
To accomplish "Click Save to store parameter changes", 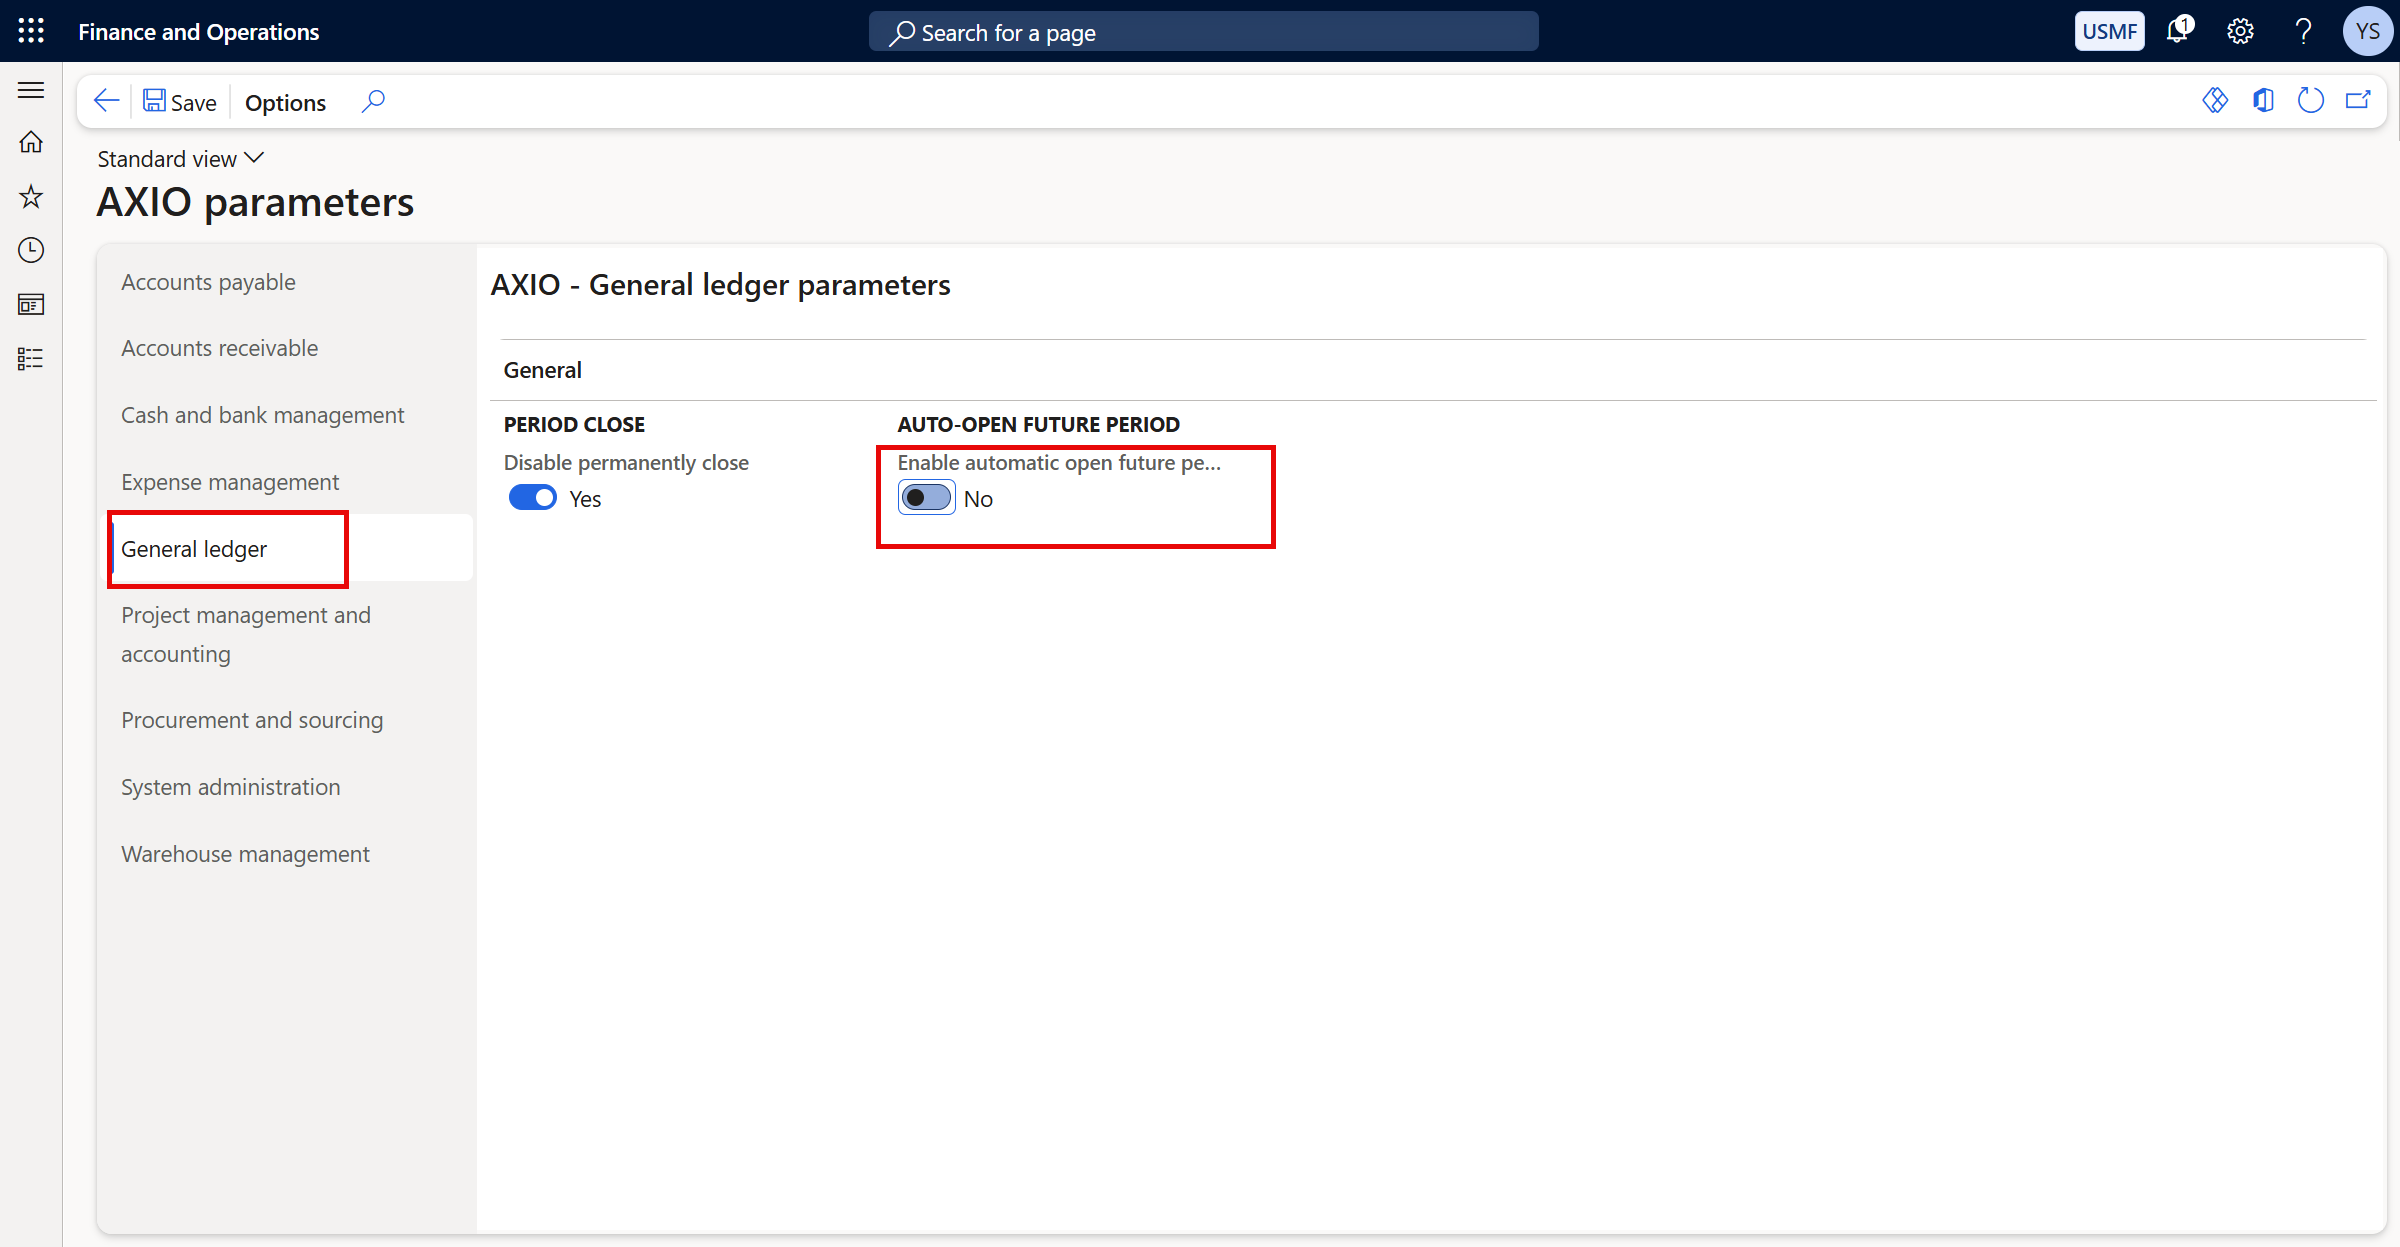I will coord(180,101).
